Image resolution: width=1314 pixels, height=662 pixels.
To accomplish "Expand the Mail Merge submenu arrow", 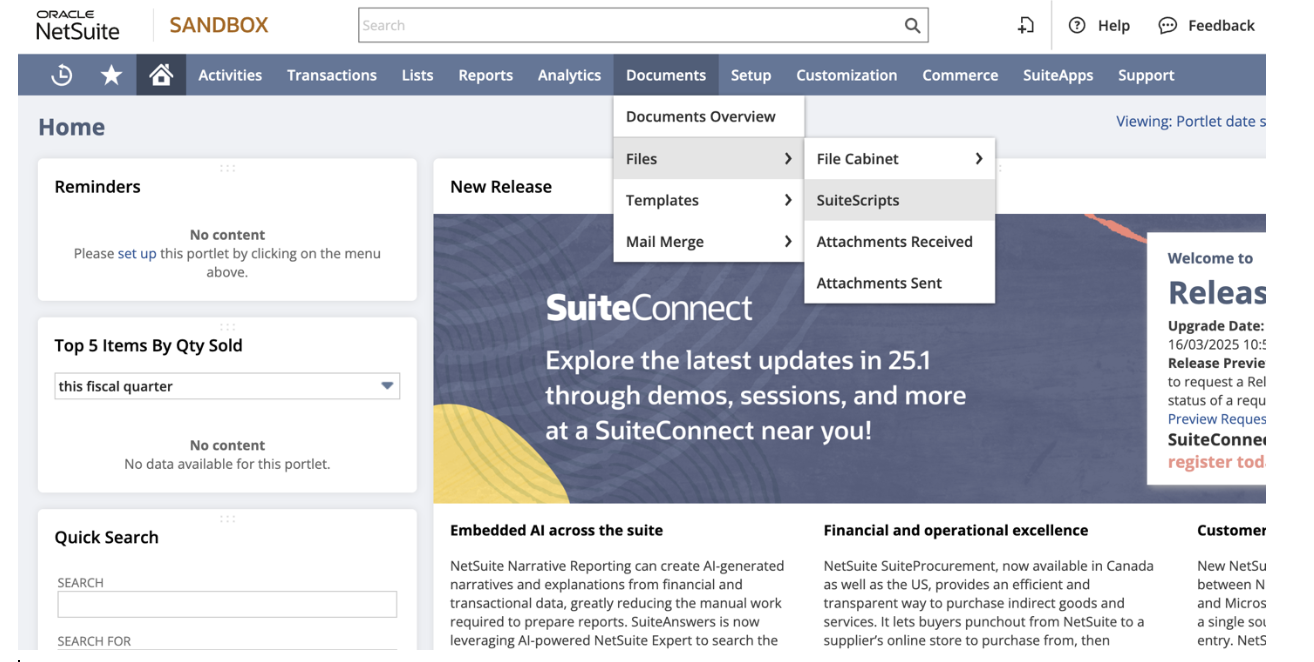I will pos(788,241).
